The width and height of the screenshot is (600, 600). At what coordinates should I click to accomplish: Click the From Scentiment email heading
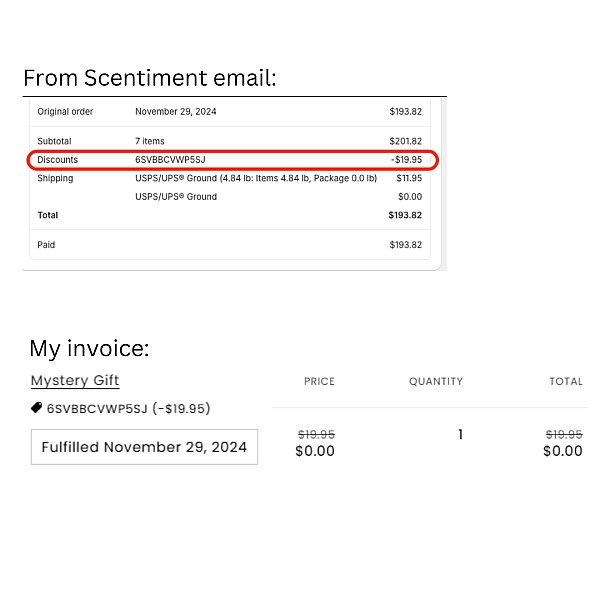(x=150, y=78)
